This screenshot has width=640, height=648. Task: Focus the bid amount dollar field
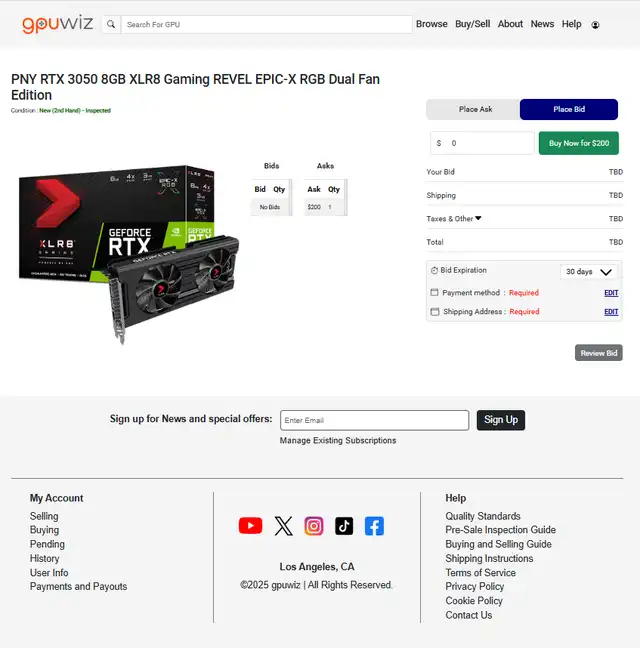click(x=482, y=143)
